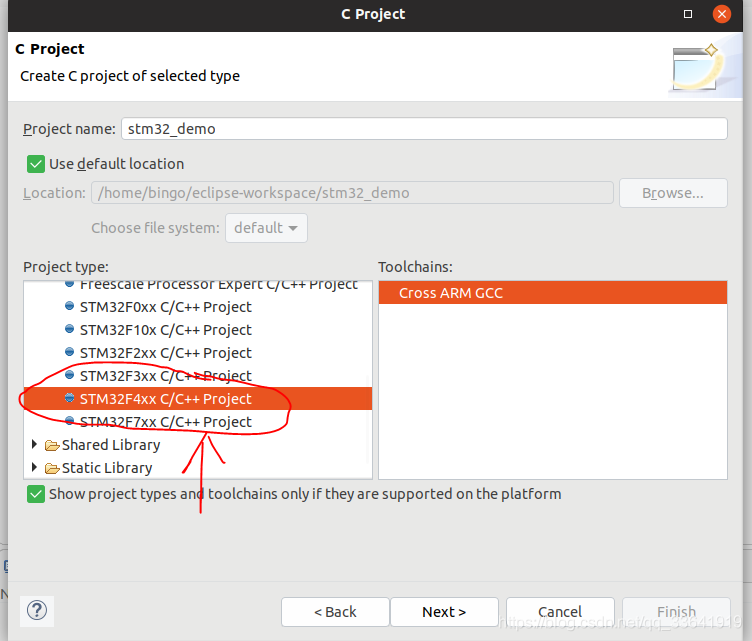
Task: Open the Choose file system dropdown
Action: click(x=266, y=228)
